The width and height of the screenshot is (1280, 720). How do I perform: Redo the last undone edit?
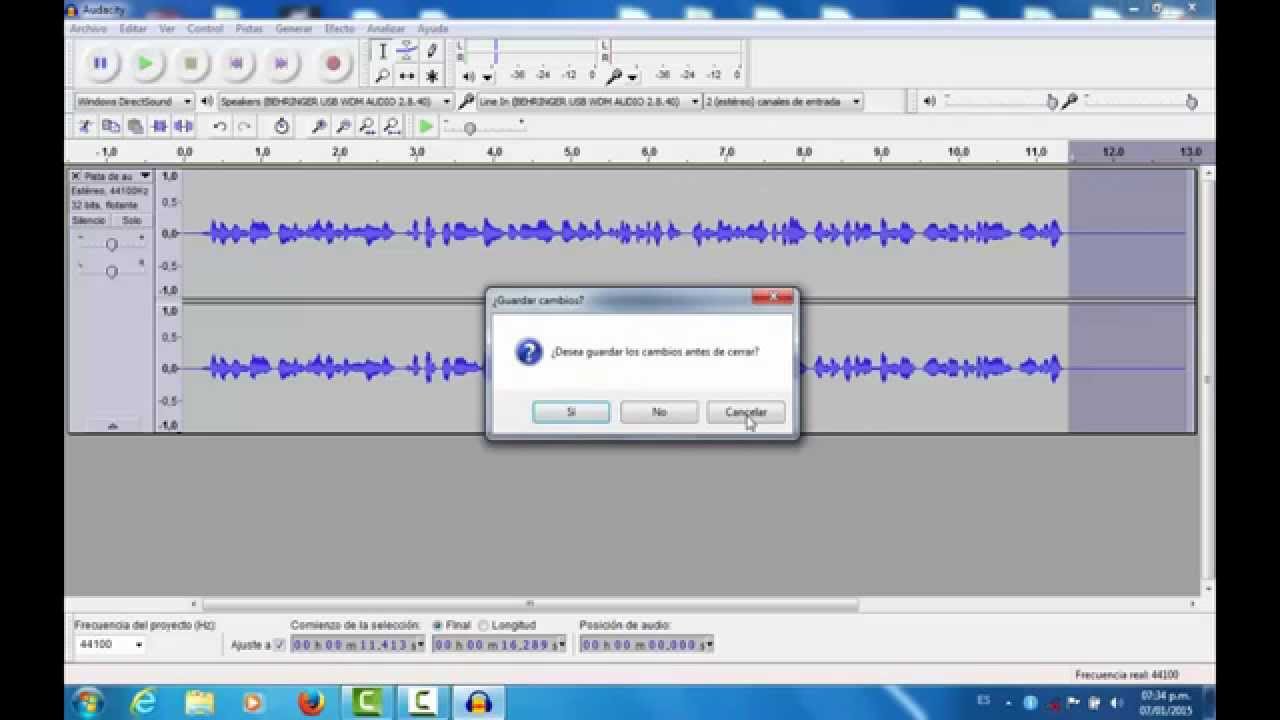click(x=243, y=126)
